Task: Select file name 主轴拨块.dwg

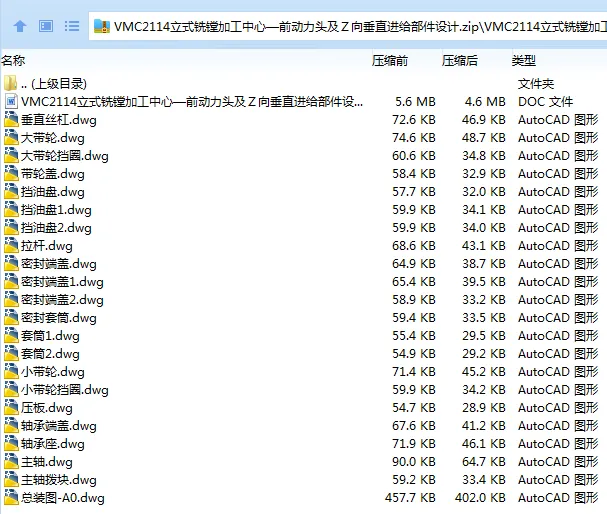Action: coord(59,480)
